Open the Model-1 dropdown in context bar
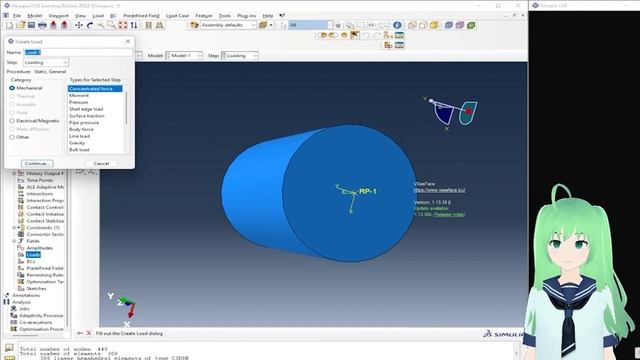 pyautogui.click(x=184, y=56)
